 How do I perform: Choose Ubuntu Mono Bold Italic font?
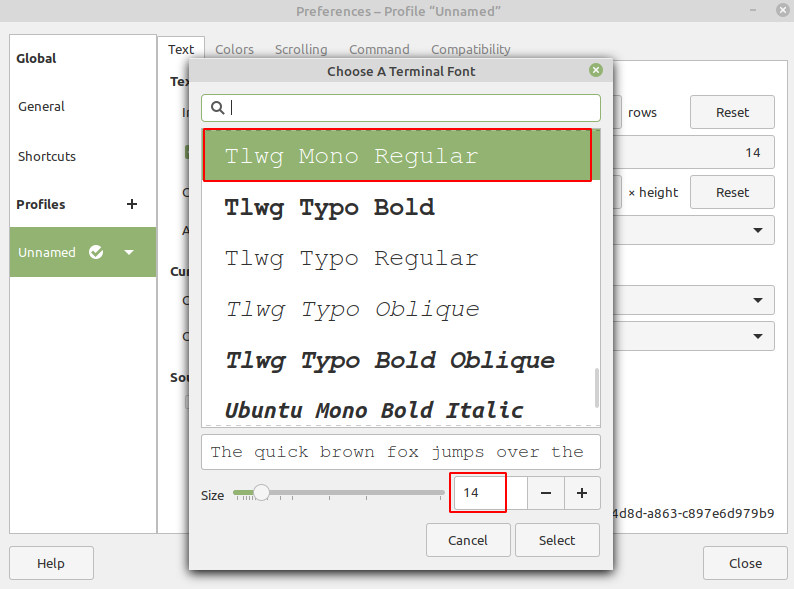pos(374,410)
